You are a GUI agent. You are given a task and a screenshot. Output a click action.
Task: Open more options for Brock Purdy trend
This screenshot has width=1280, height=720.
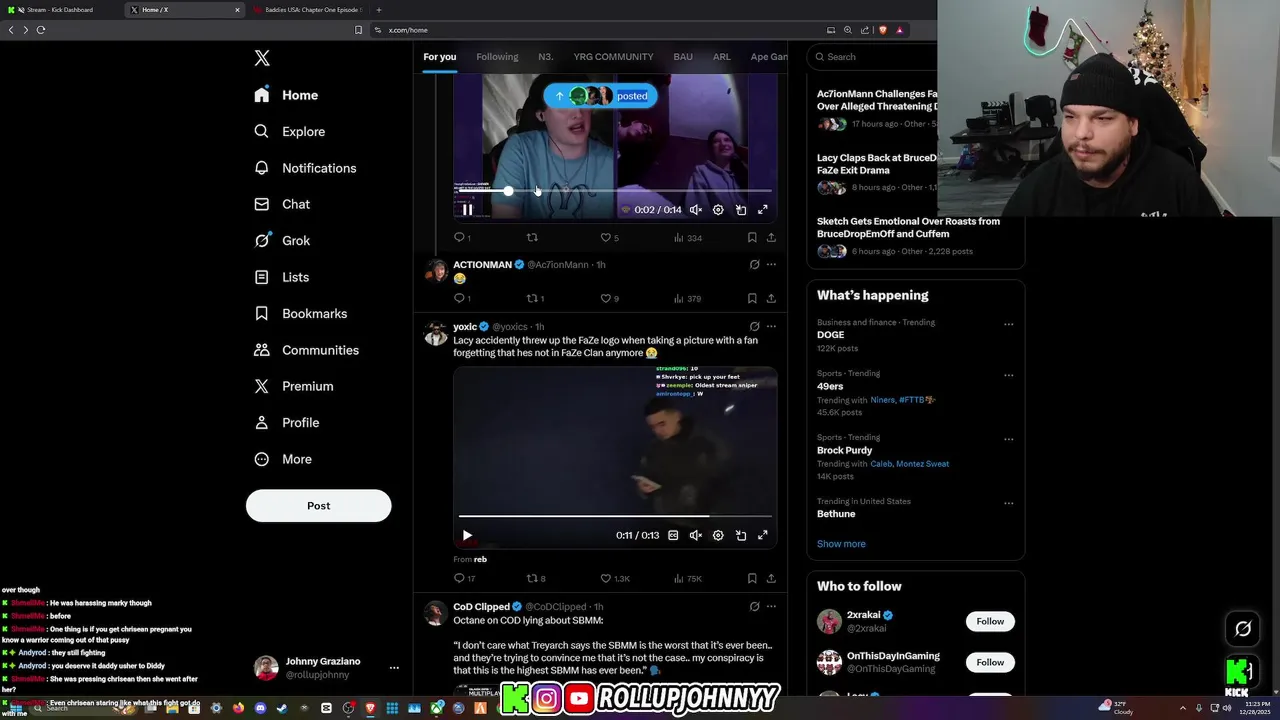point(1008,439)
